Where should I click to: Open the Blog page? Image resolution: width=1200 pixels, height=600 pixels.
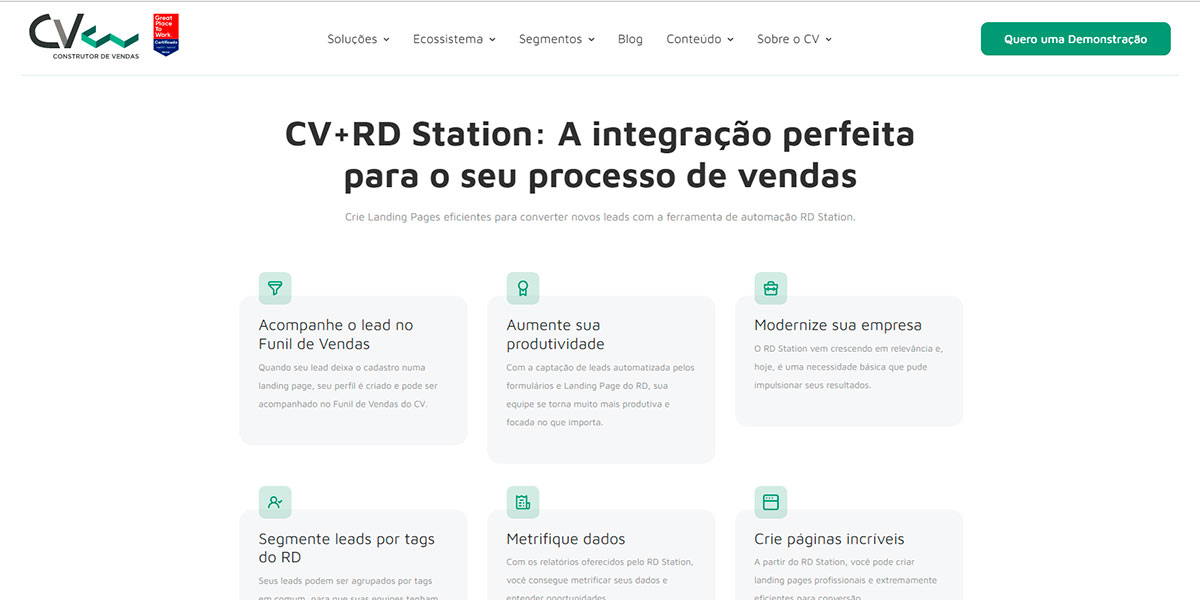pyautogui.click(x=630, y=38)
